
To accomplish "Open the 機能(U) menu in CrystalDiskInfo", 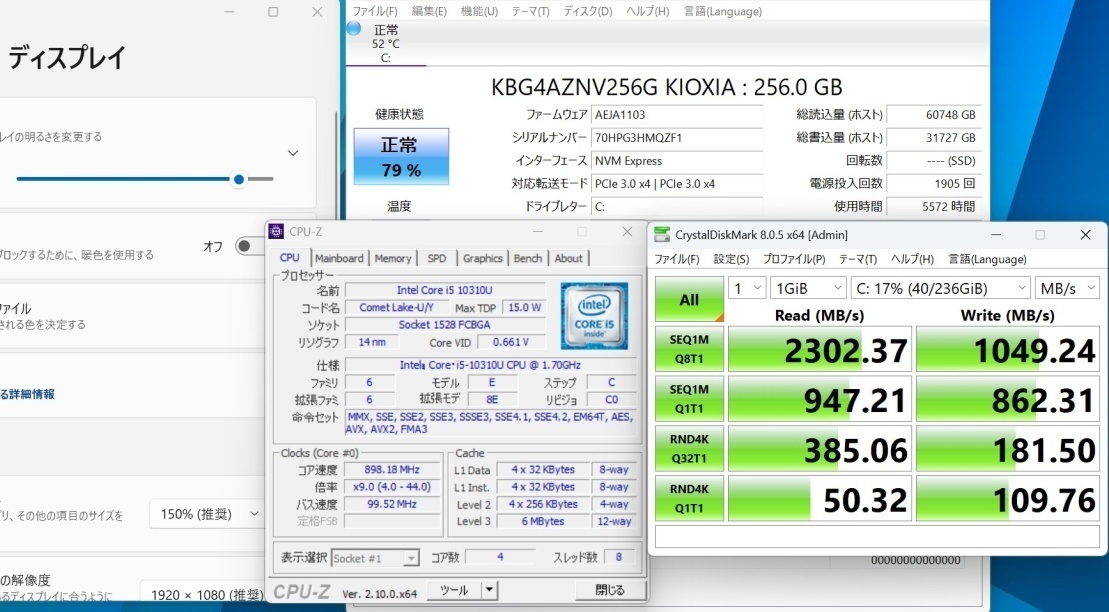I will coord(478,11).
